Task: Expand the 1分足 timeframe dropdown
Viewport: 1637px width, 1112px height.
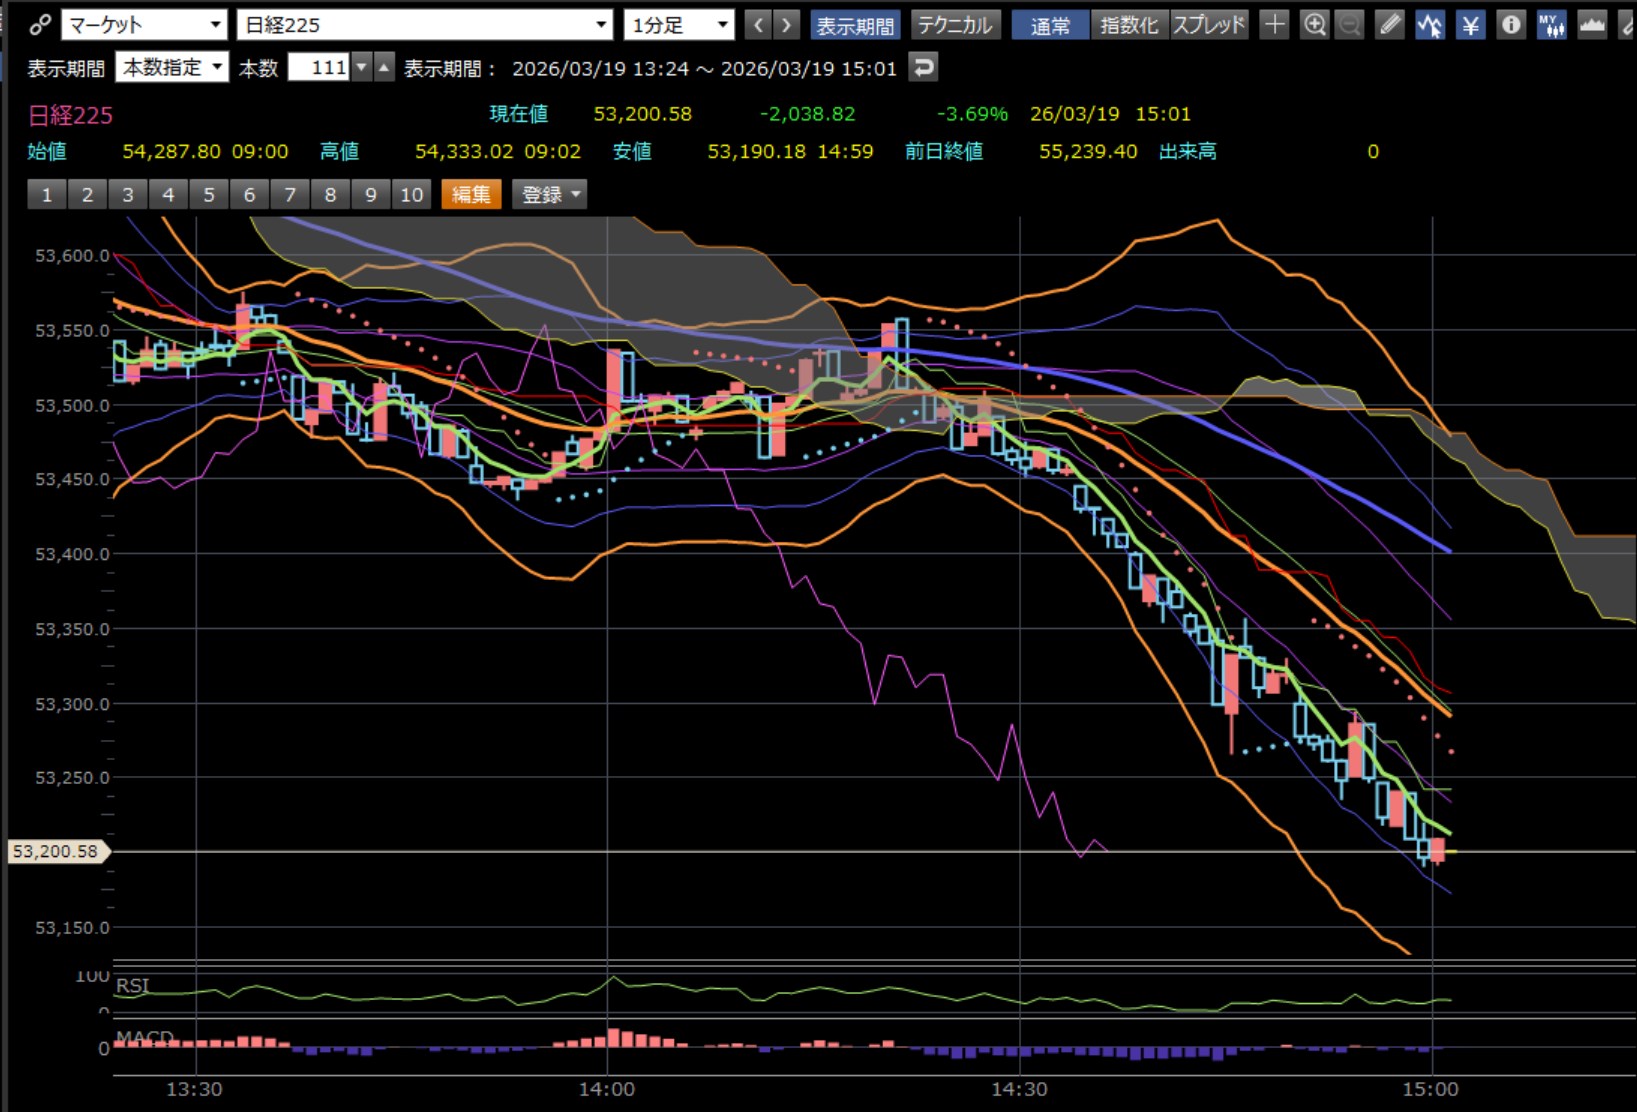Action: (x=679, y=25)
